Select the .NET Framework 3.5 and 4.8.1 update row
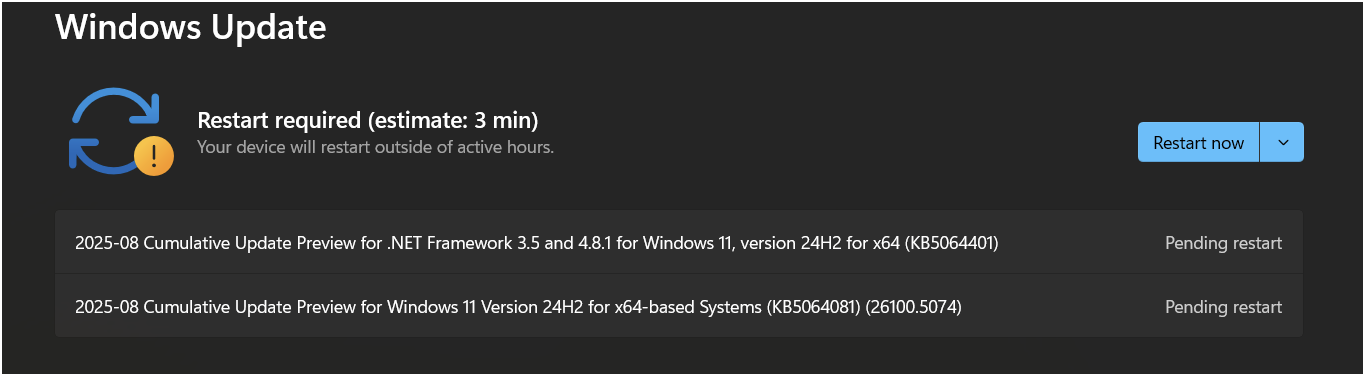 coord(679,242)
